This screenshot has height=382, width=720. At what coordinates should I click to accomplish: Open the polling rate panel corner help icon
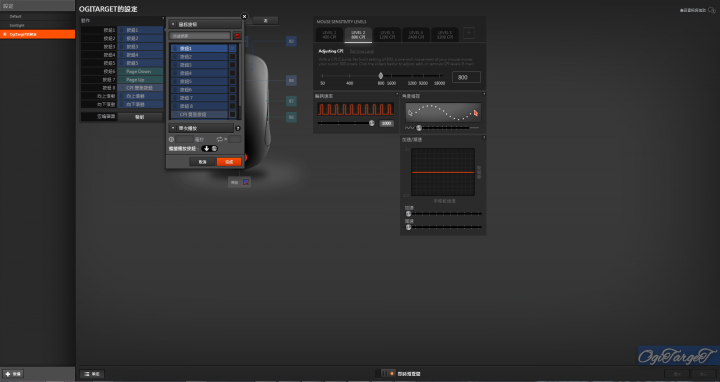[397, 94]
